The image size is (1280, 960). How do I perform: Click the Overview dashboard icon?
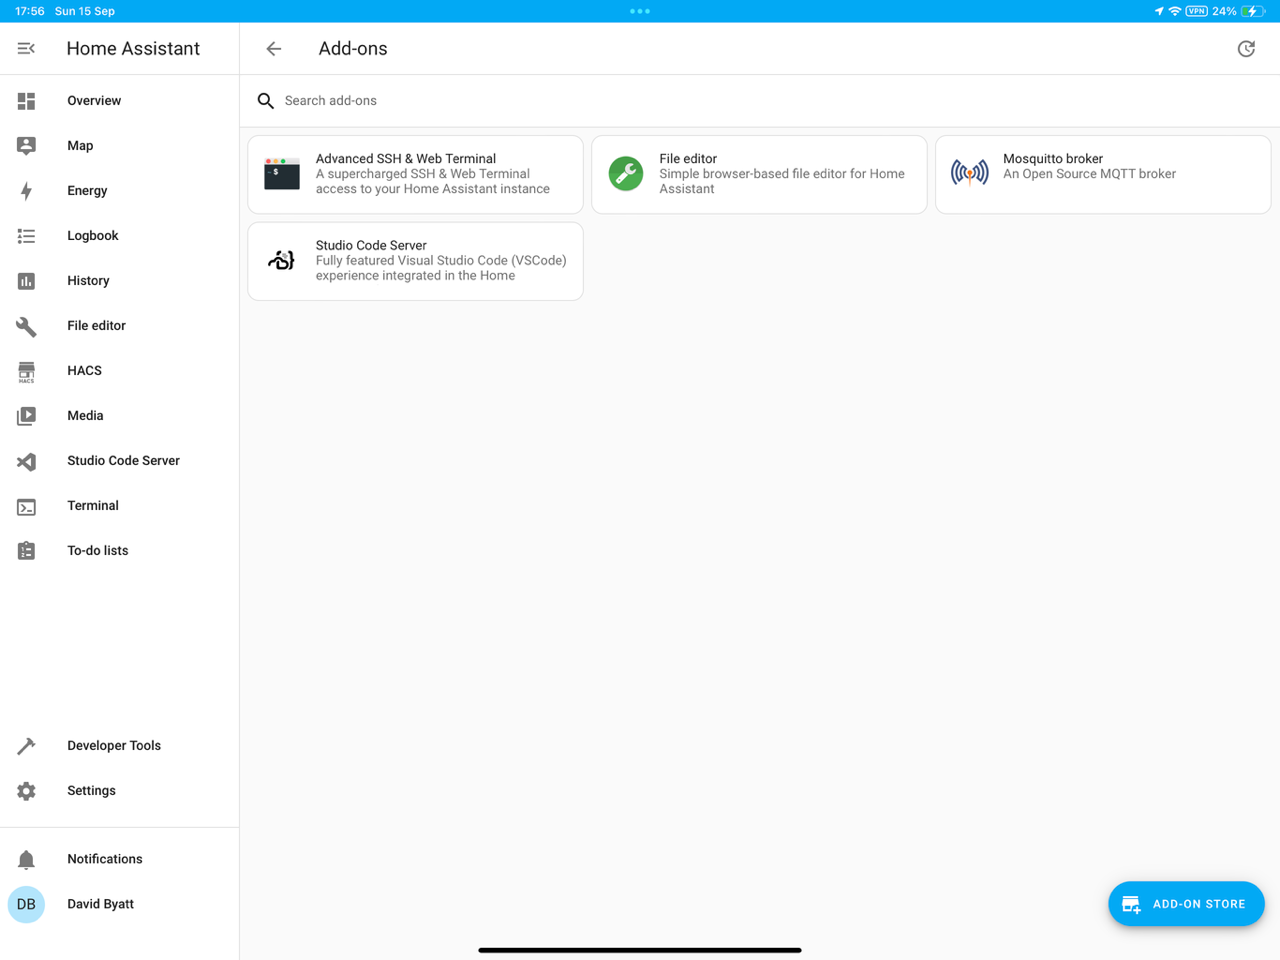(26, 101)
